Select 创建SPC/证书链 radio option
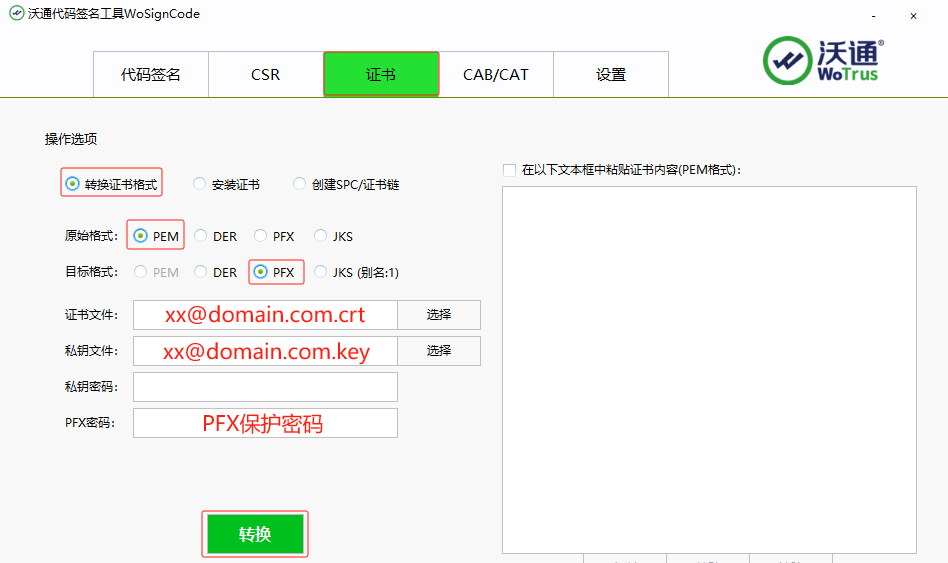Screen dimensions: 948x563 coord(300,184)
